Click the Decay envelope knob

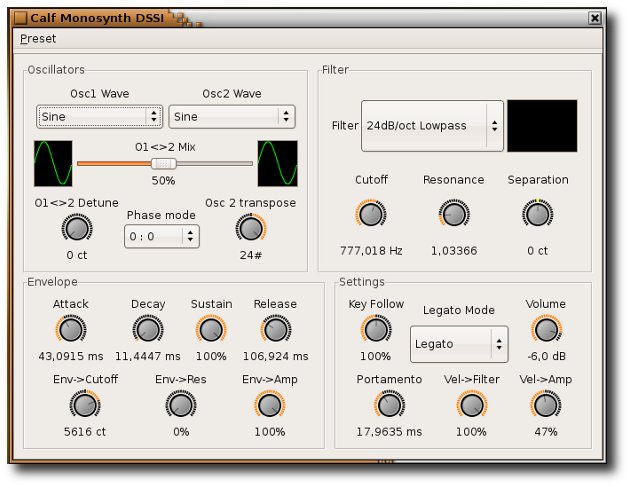click(147, 329)
